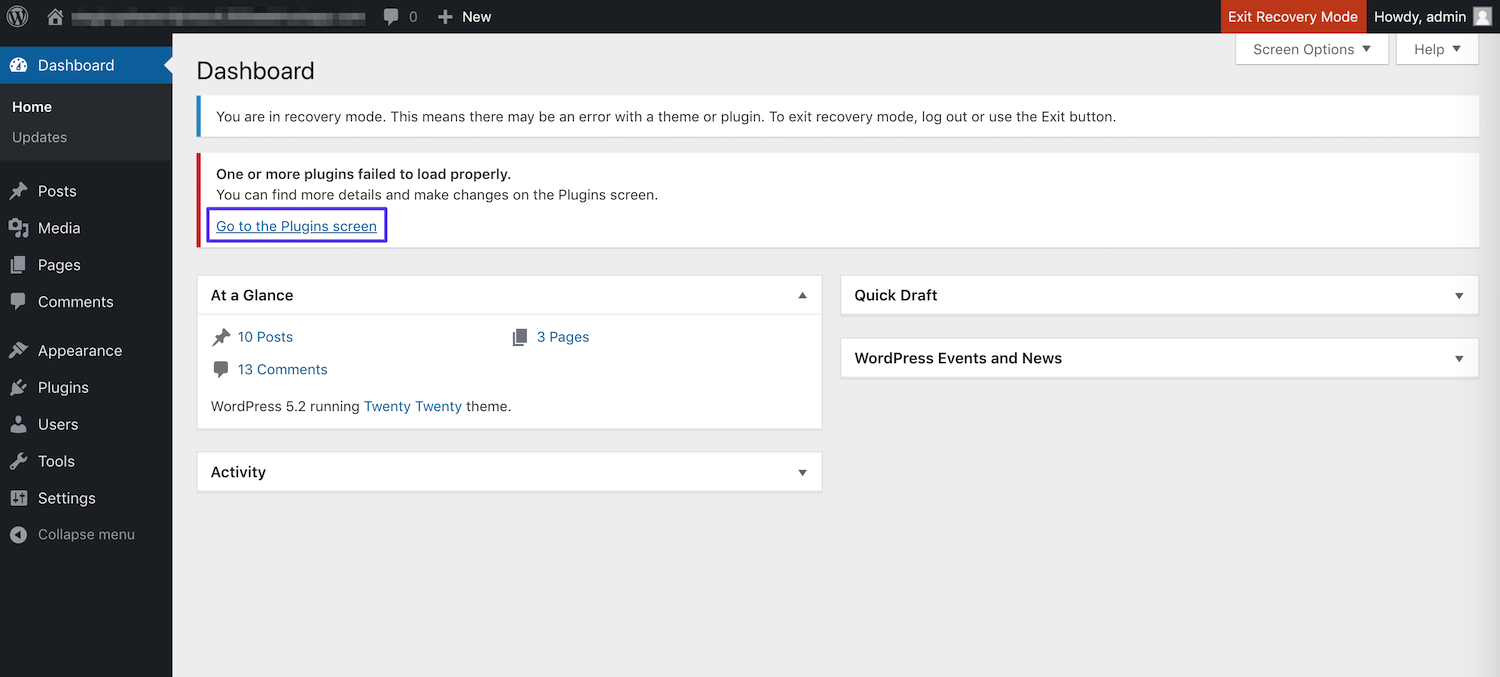The width and height of the screenshot is (1500, 677).
Task: Click the WordPress logo in the admin bar
Action: tap(16, 16)
